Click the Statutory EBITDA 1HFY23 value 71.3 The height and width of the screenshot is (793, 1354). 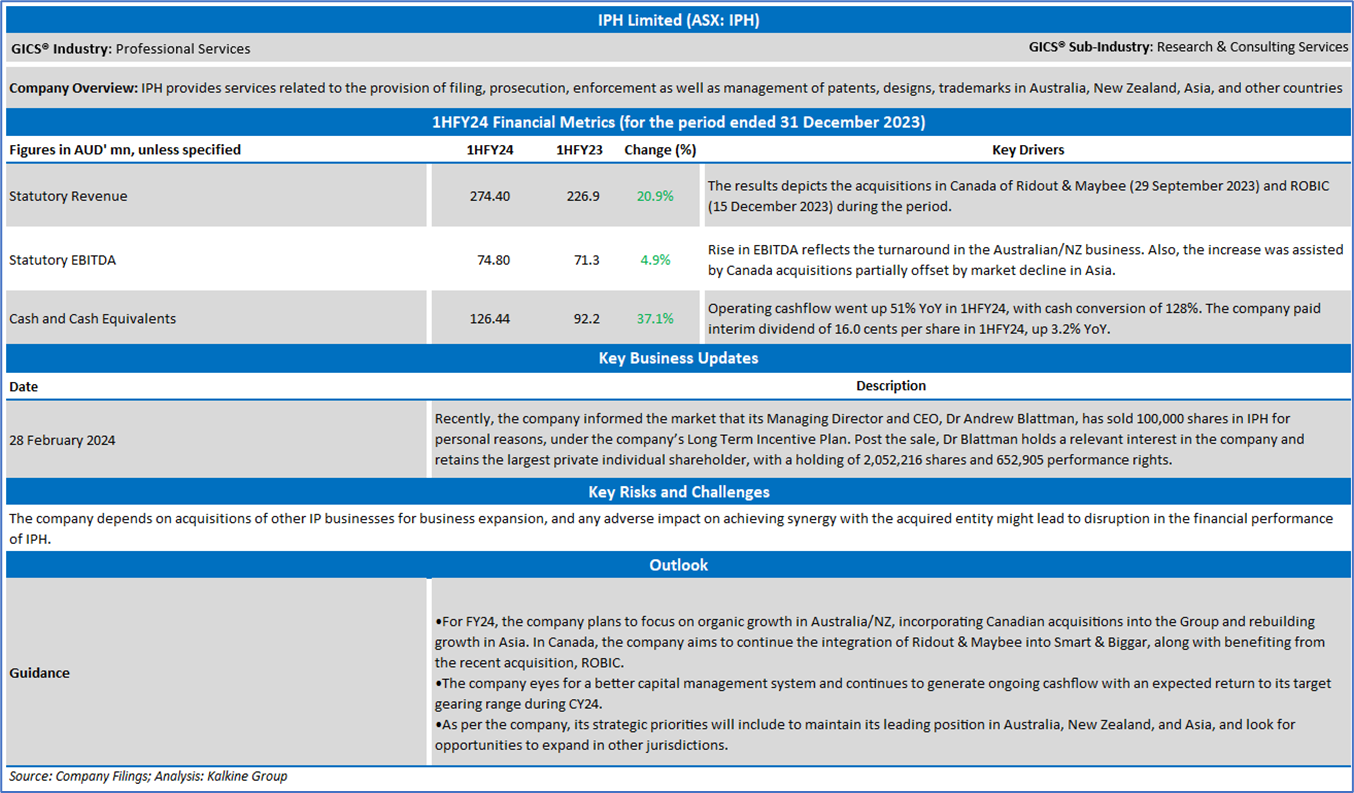click(x=586, y=260)
